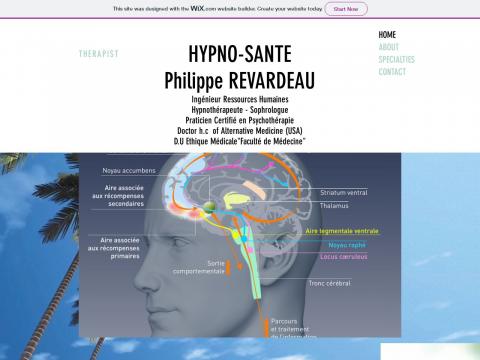Open the WiX.com link in top banner
The image size is (480, 360).
pos(203,9)
